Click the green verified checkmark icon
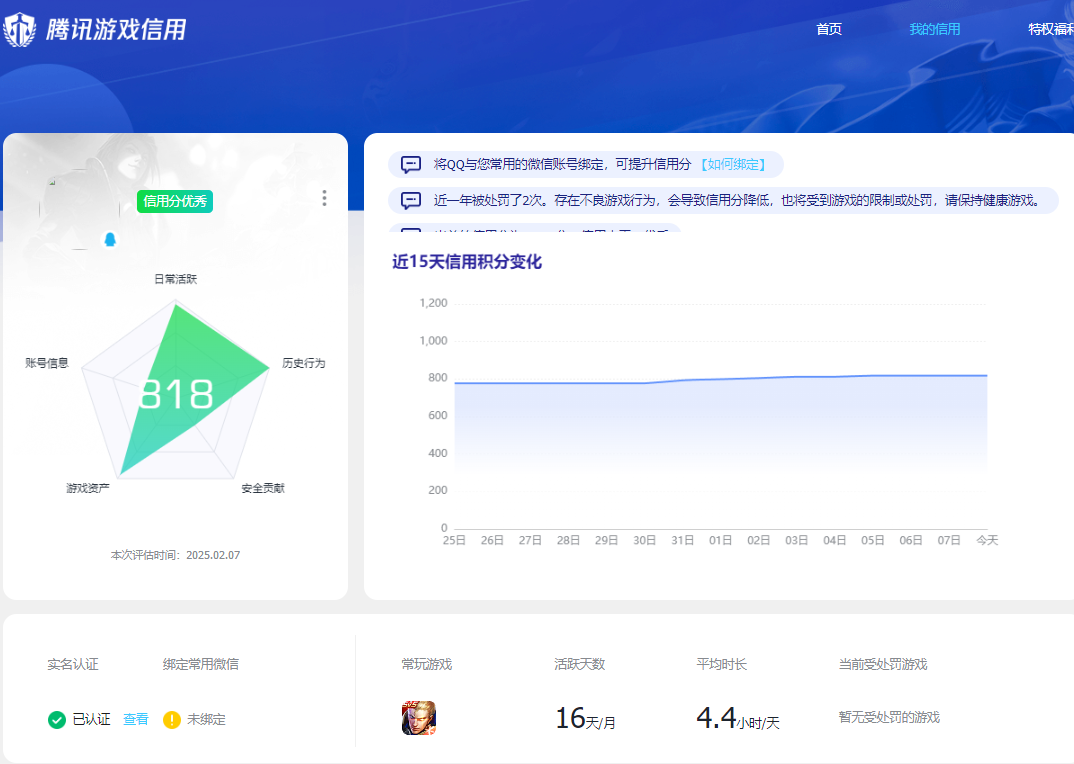The width and height of the screenshot is (1074, 764). [x=57, y=719]
